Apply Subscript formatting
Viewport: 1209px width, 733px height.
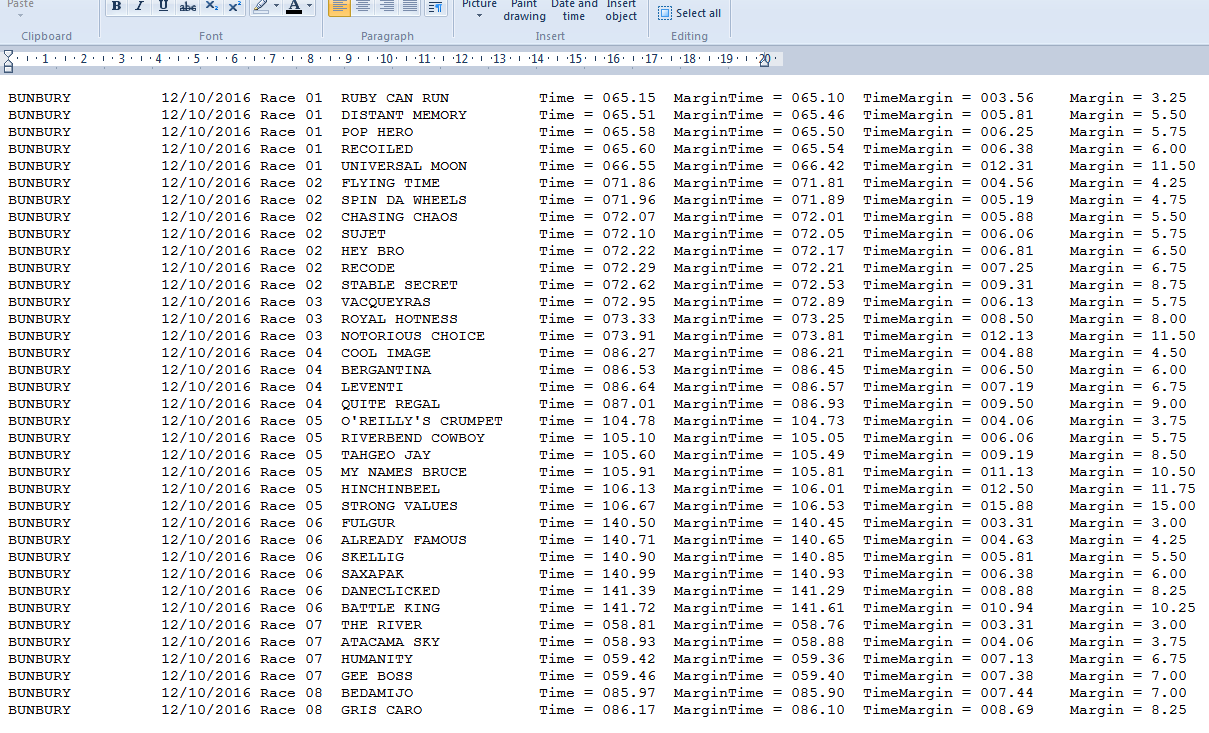[211, 6]
